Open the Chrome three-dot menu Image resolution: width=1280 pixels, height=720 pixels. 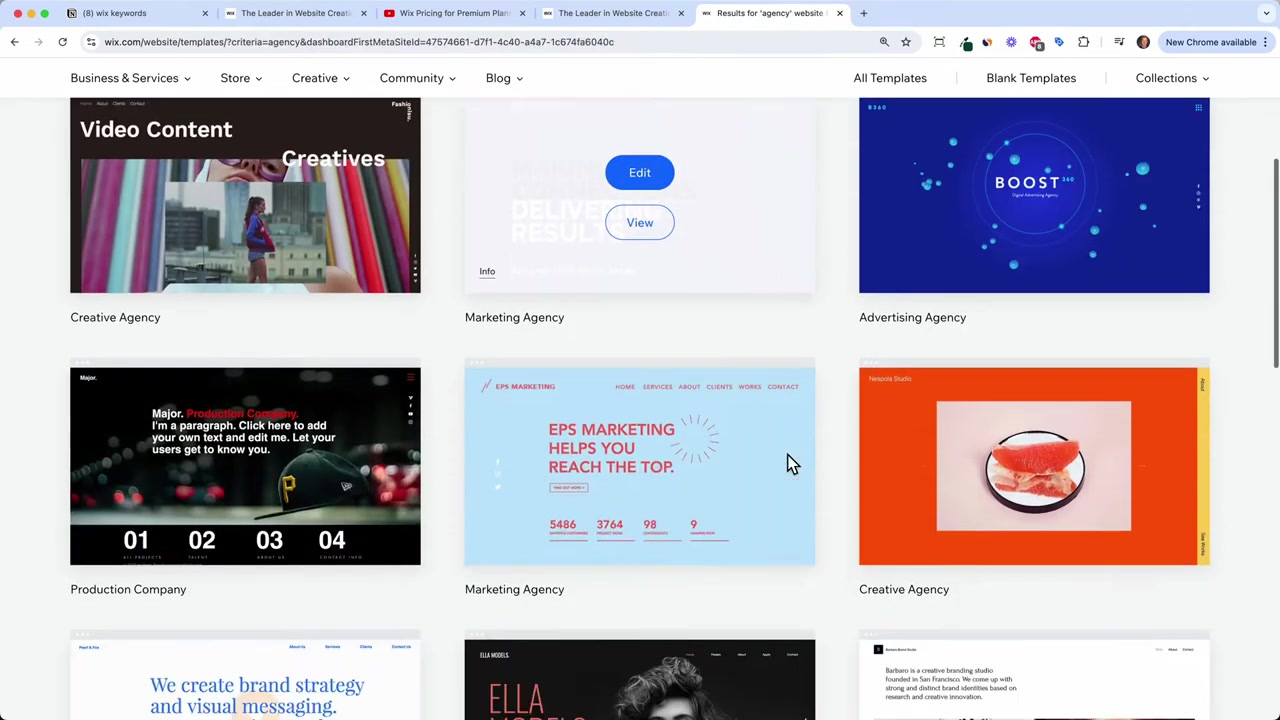pos(1265,42)
